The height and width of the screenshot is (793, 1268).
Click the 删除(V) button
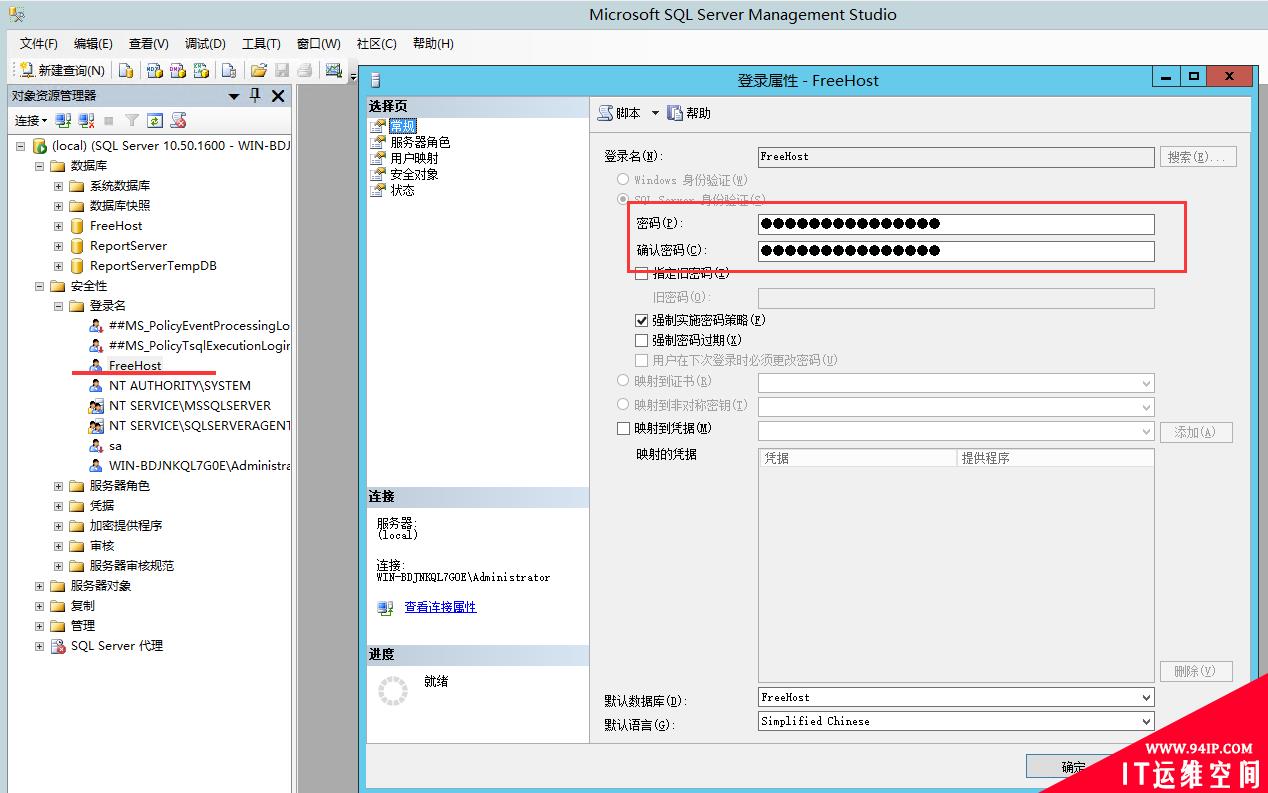(x=1196, y=671)
